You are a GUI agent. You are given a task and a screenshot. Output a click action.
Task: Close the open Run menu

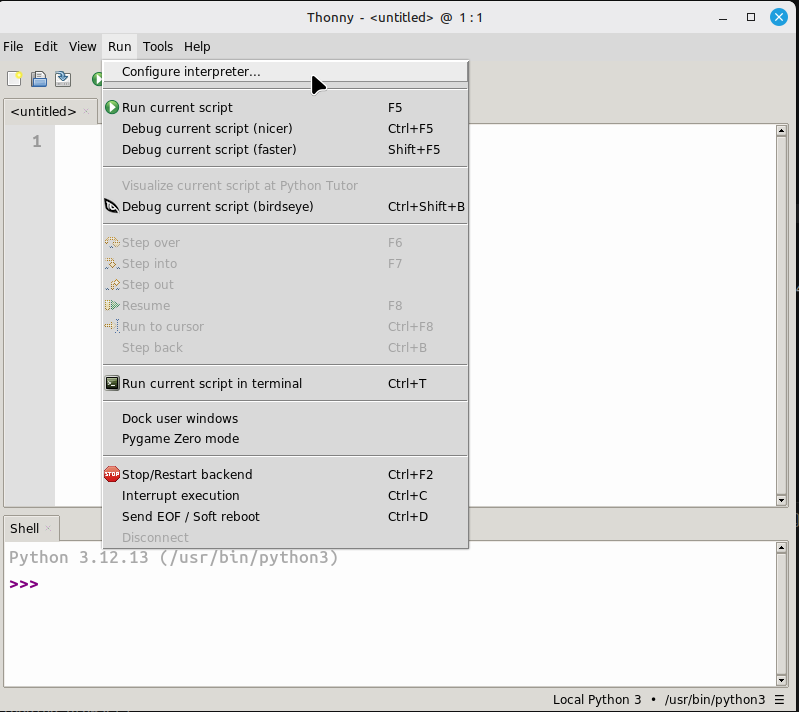tap(120, 46)
